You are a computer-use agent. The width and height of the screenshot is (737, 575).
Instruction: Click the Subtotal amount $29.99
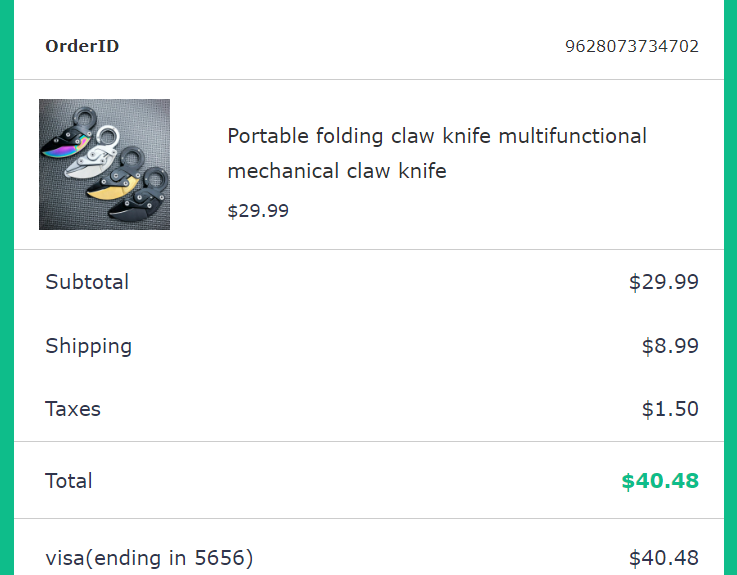(x=663, y=282)
